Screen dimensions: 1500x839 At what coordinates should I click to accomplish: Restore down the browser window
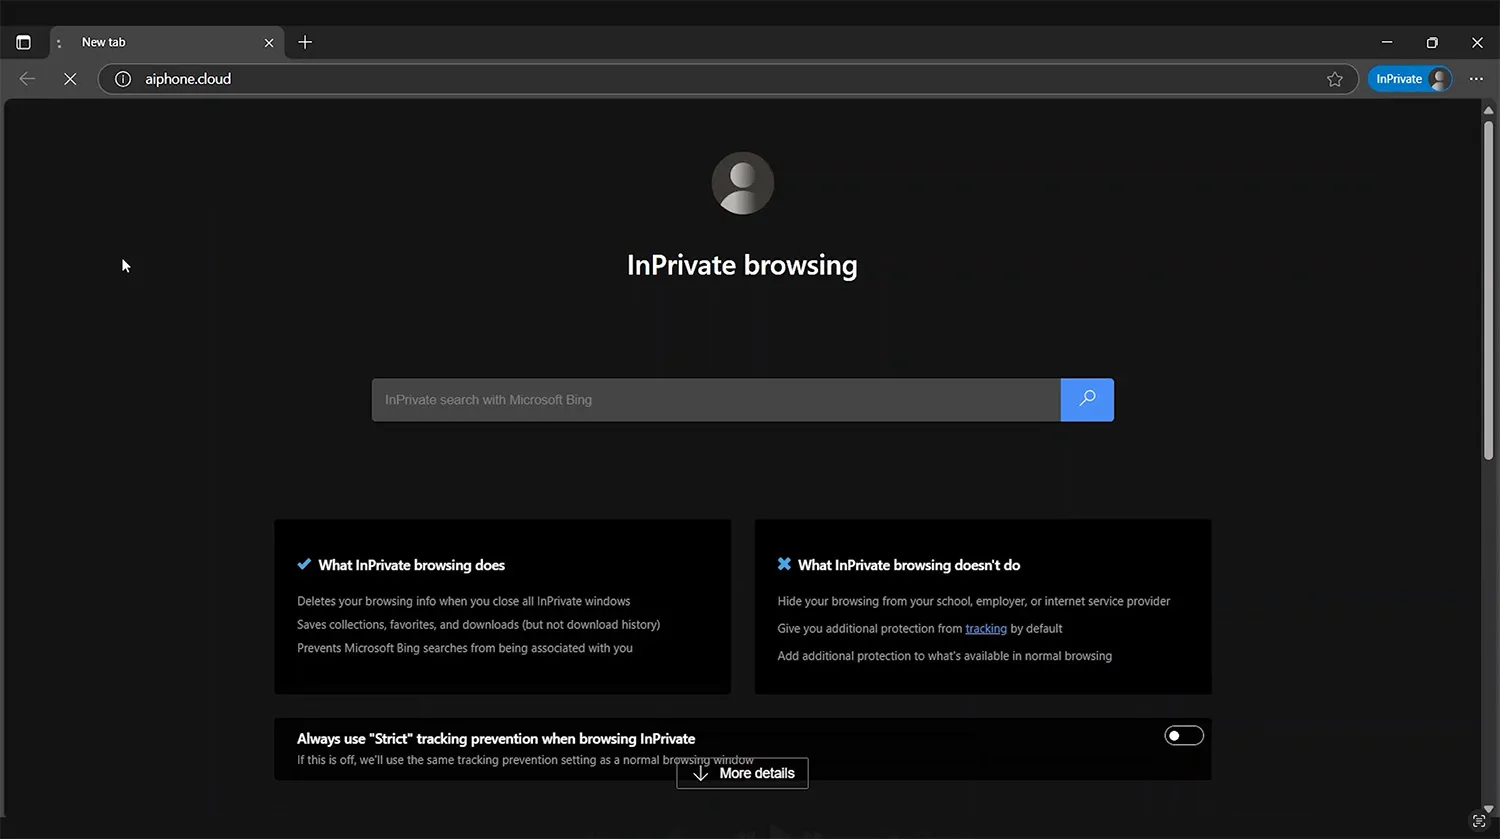pos(1432,42)
